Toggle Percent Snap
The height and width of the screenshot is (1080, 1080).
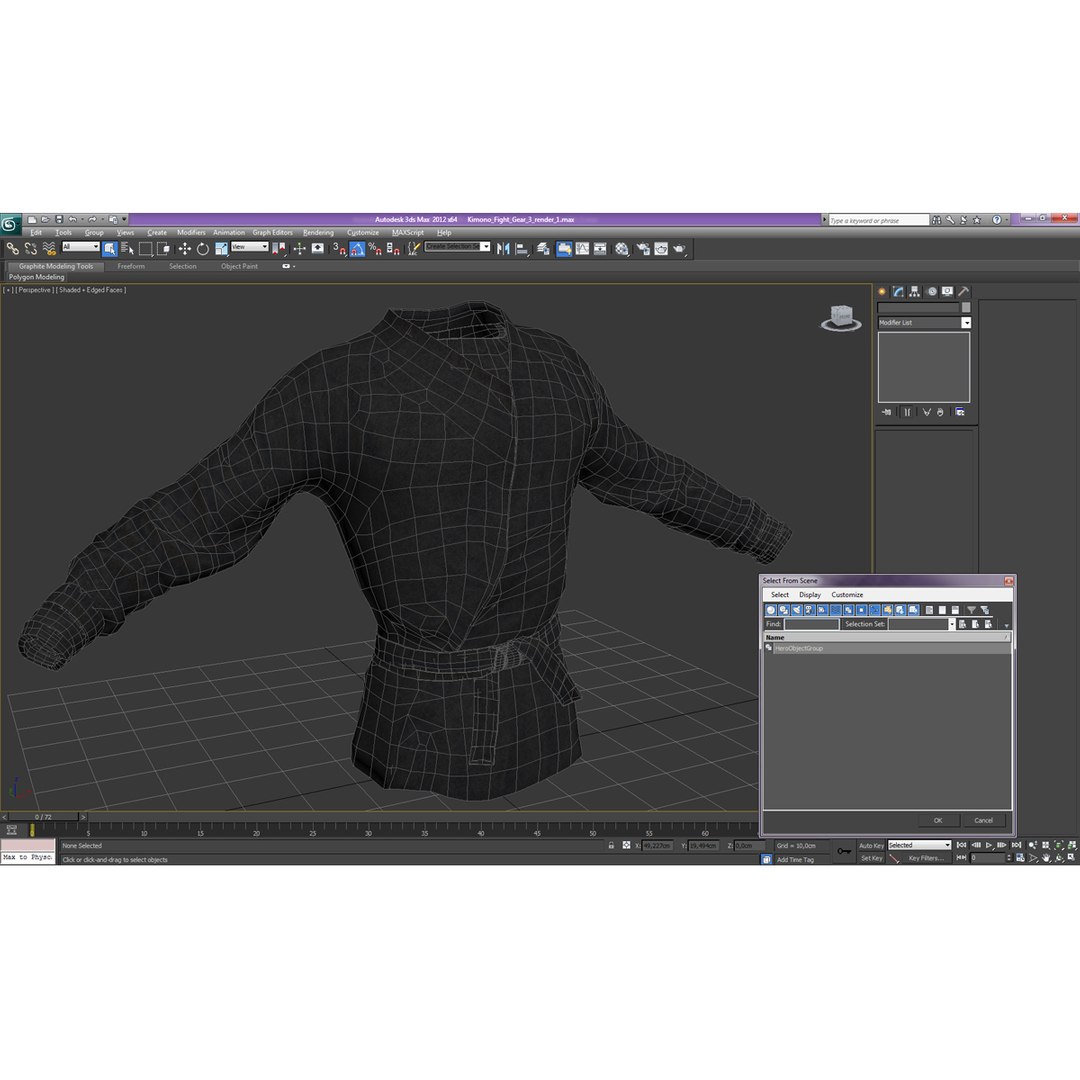(375, 249)
